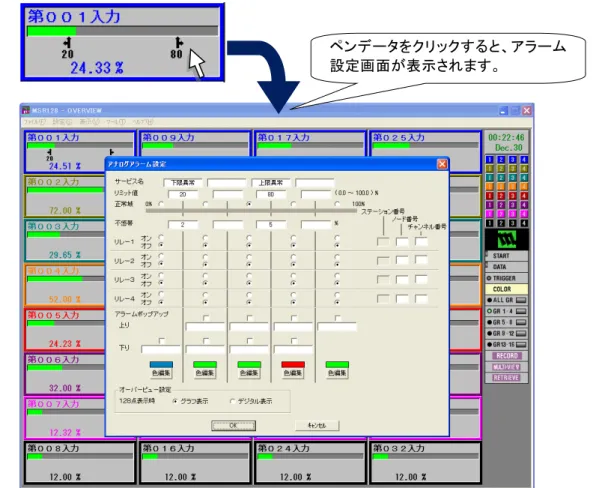596x488 pixels.
Task: Select black pen button 1 in side panel
Action: [490, 223]
